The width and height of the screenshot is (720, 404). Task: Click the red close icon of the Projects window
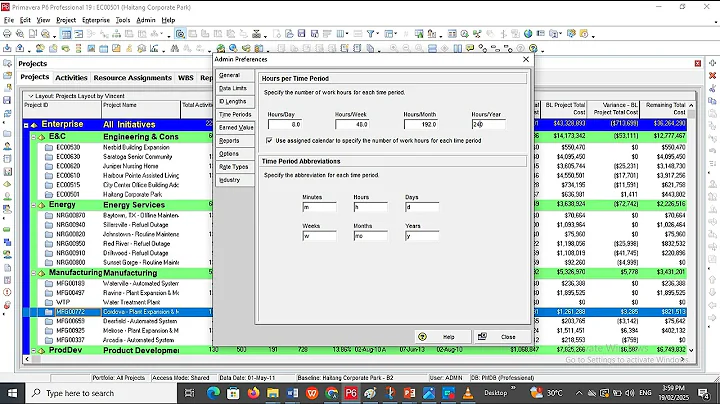coord(698,63)
